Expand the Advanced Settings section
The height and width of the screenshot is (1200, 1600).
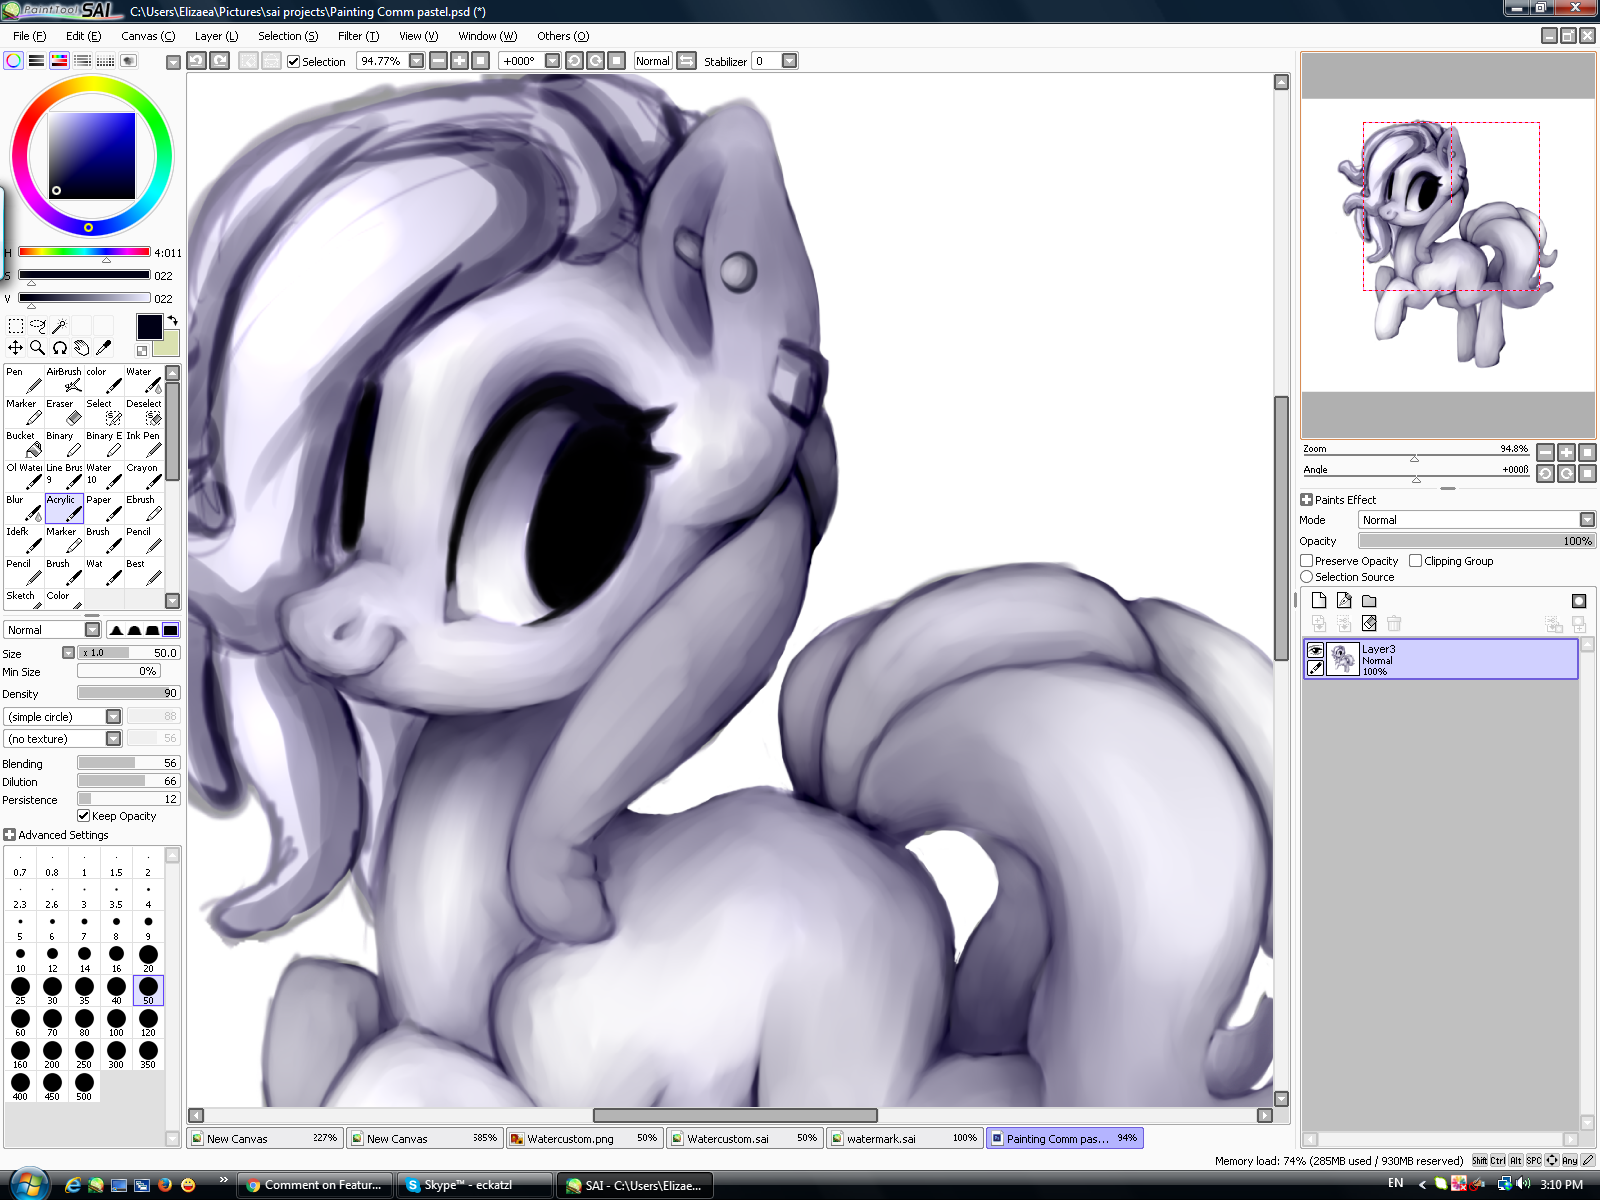pyautogui.click(x=10, y=835)
